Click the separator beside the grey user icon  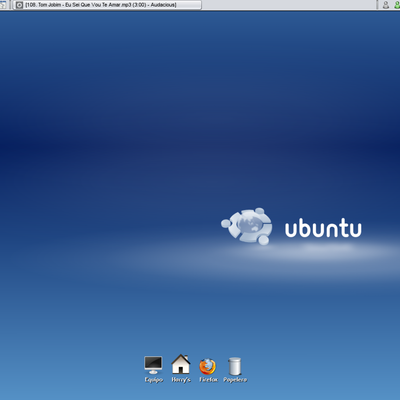378,5
